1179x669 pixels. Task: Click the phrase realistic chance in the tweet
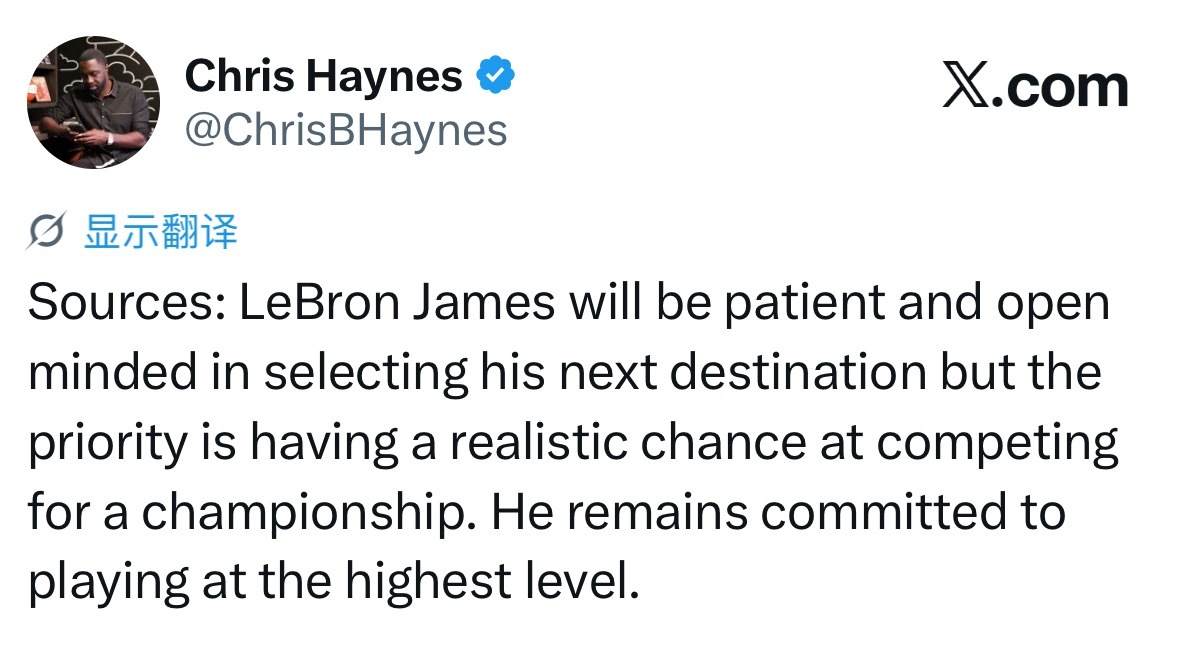point(629,442)
